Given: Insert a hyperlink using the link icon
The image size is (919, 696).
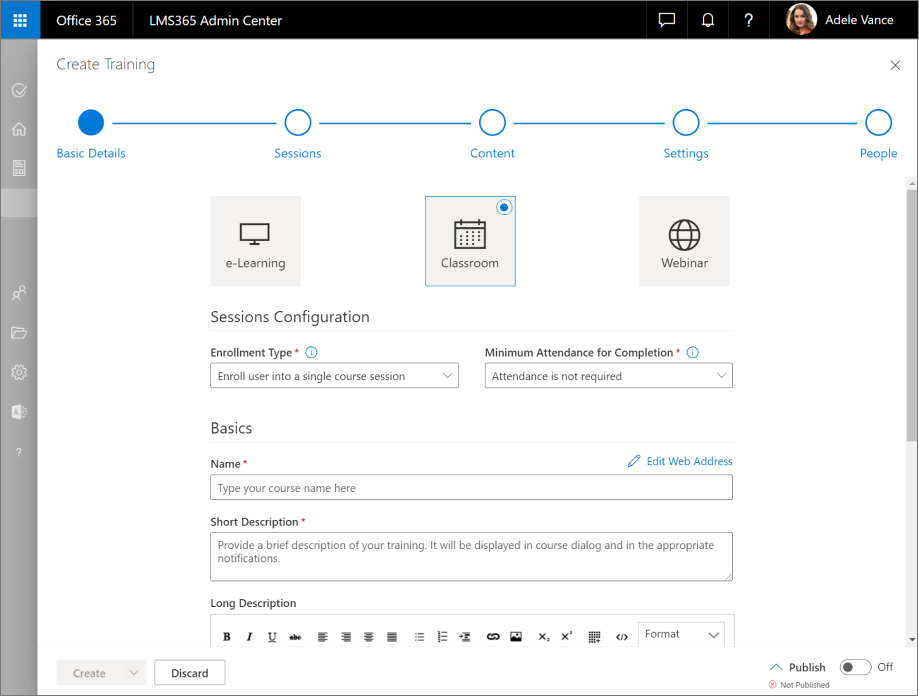Looking at the screenshot, I should tap(492, 636).
